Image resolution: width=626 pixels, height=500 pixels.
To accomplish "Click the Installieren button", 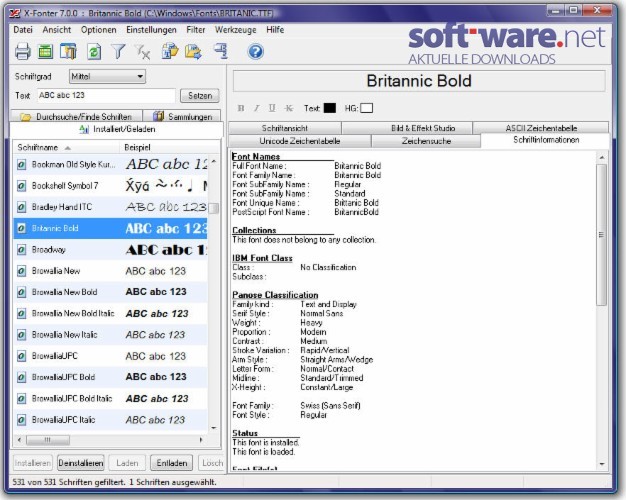I will coord(33,463).
